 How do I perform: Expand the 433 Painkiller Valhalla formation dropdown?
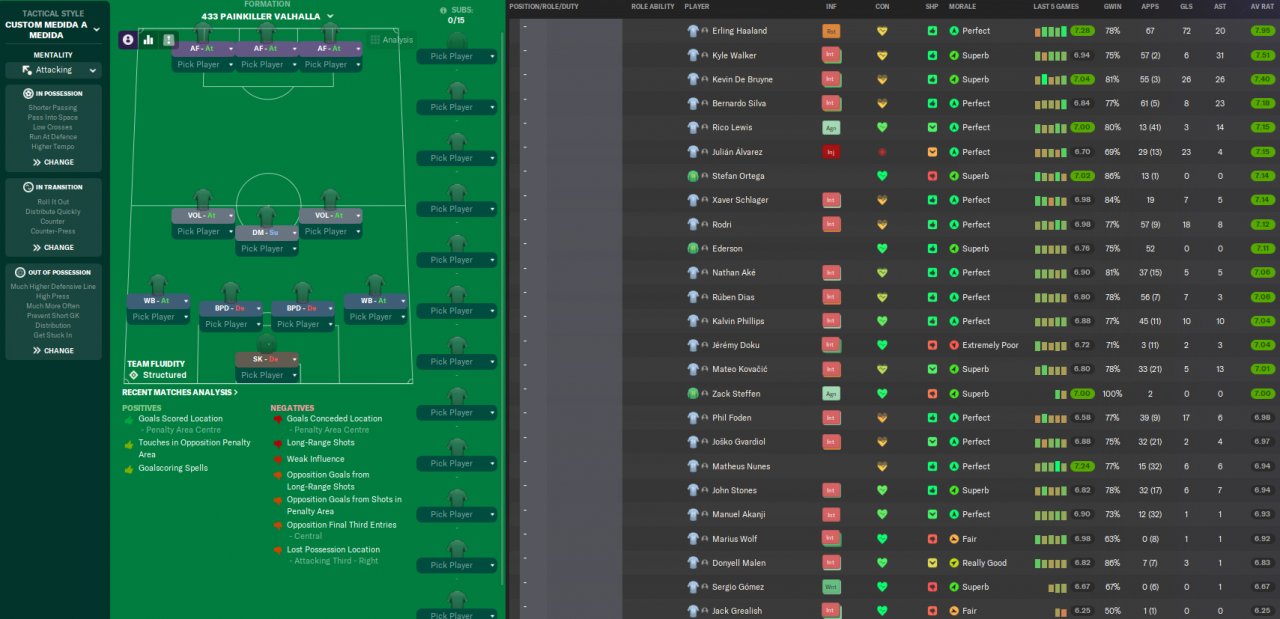pyautogui.click(x=330, y=16)
